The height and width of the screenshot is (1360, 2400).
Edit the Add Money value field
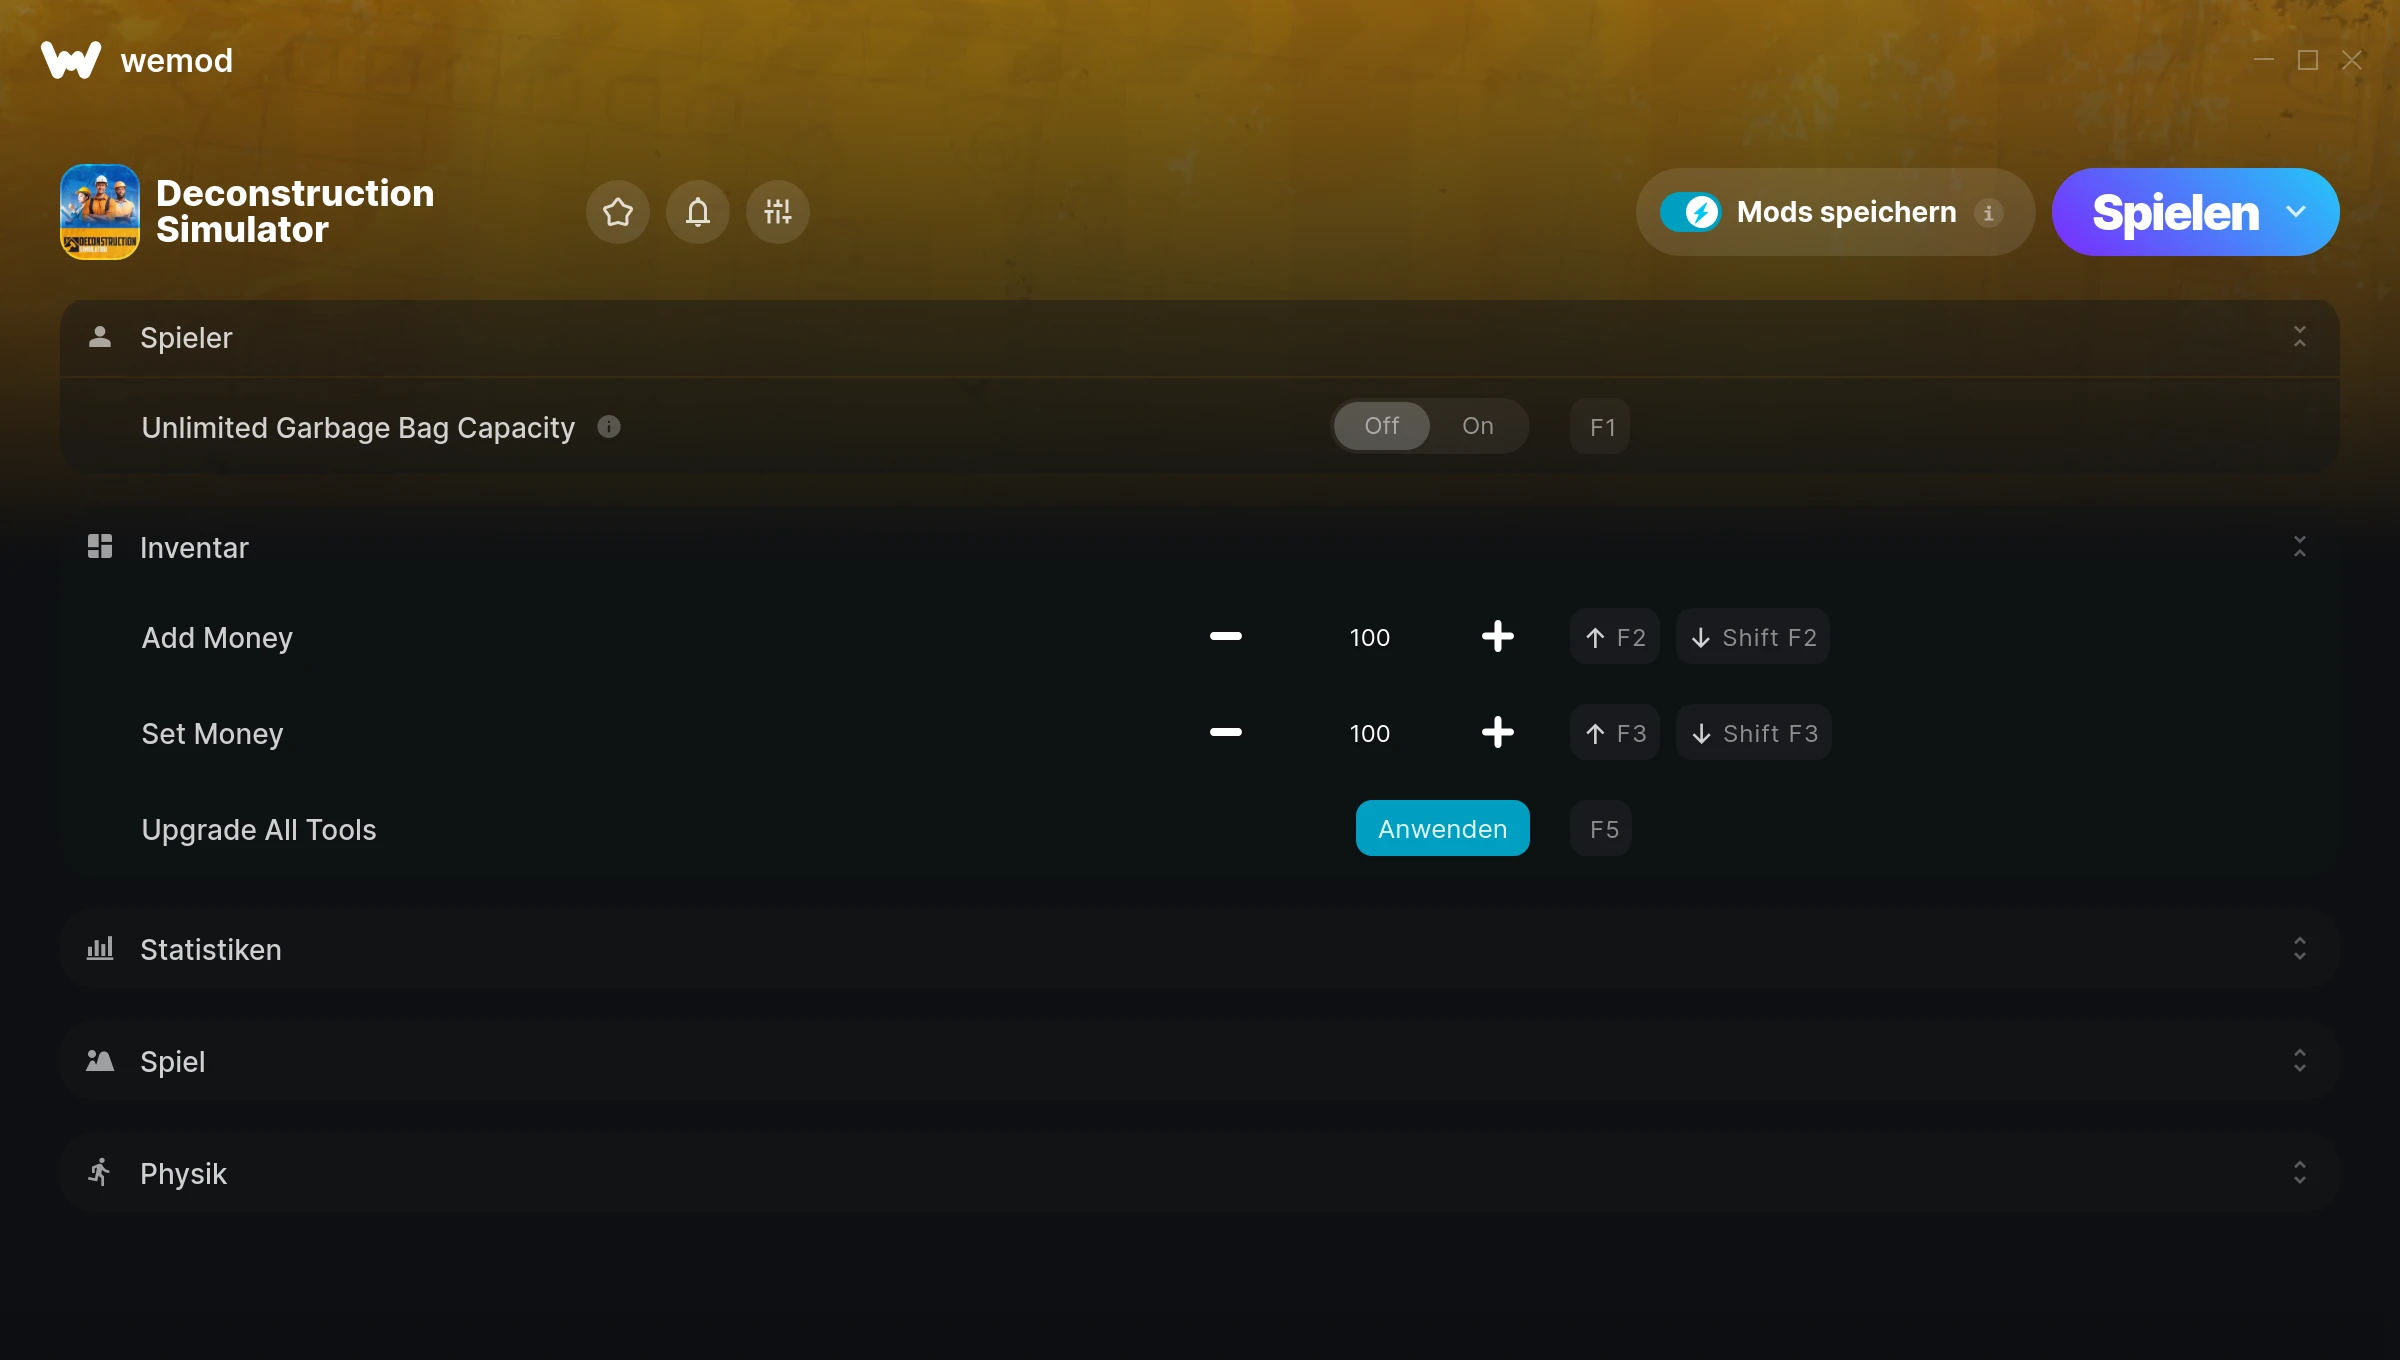1370,637
